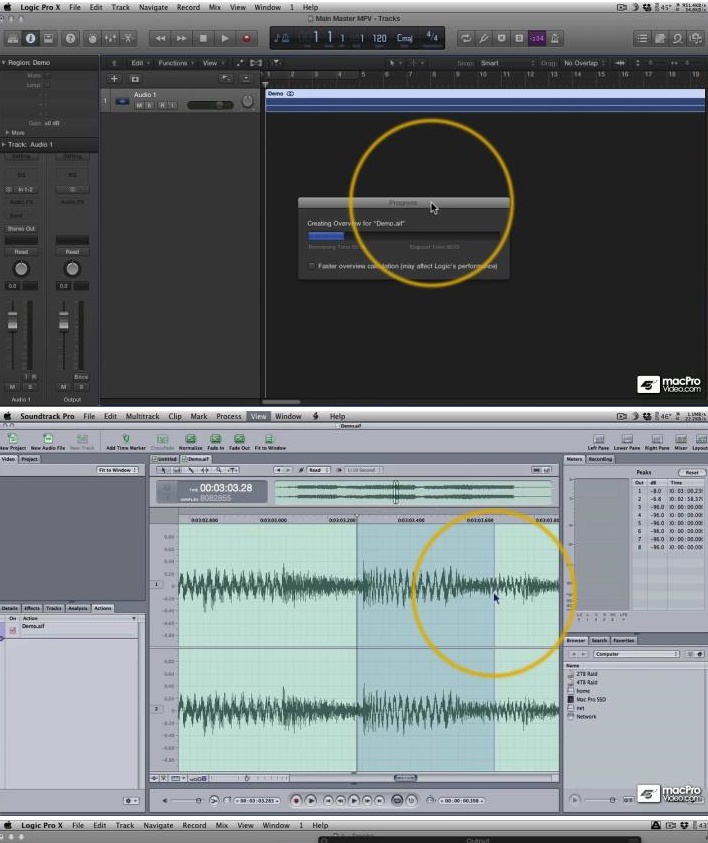Expand the More section in Region inspector
Viewport: 708px width, 843px height.
click(x=7, y=132)
